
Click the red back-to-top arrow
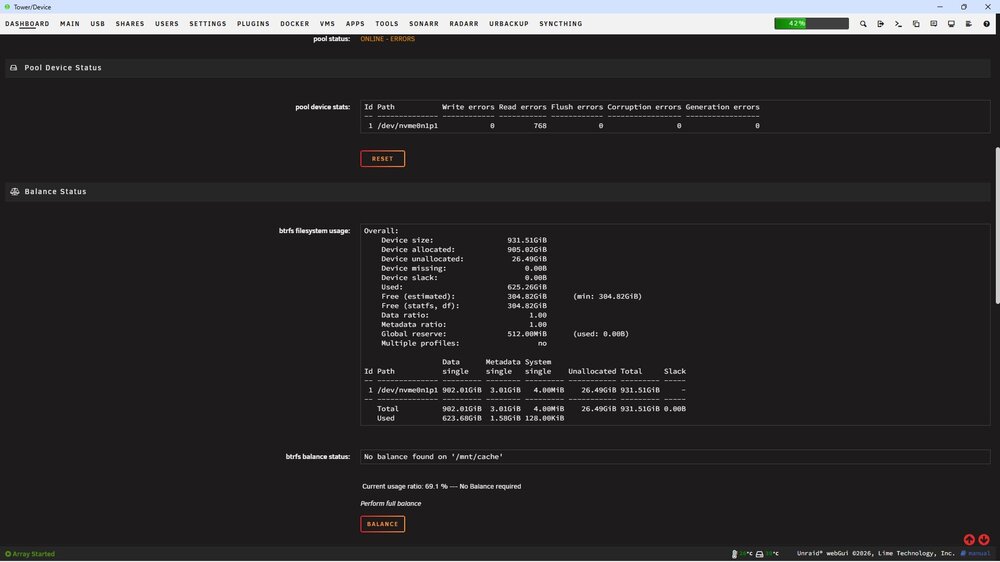[x=969, y=540]
